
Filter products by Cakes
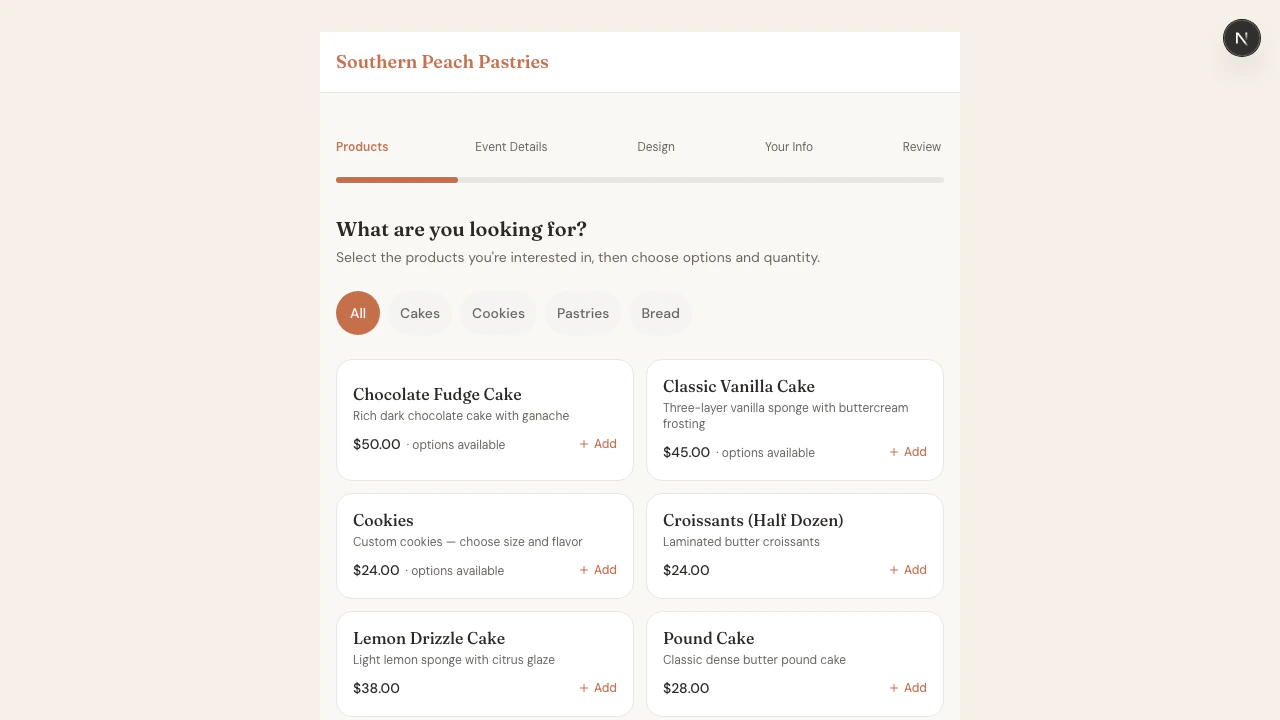[x=419, y=313]
